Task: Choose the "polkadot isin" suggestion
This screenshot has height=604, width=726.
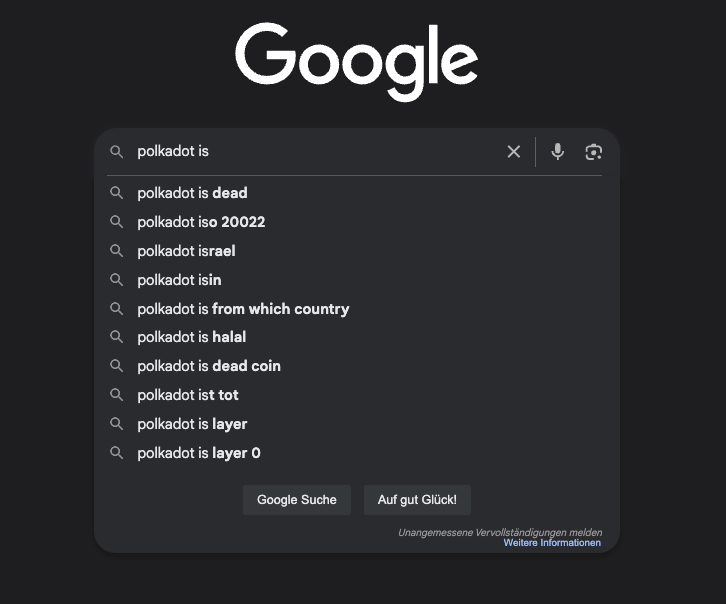Action: [179, 280]
